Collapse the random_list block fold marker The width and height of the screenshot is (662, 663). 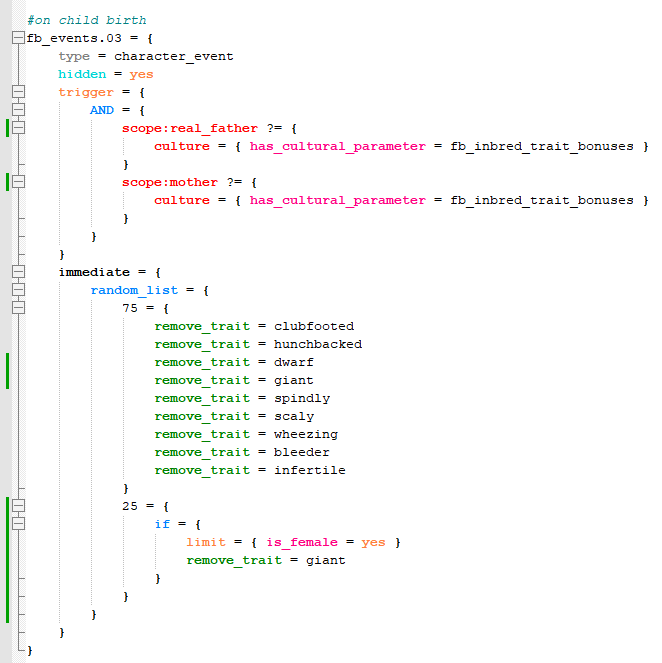pyautogui.click(x=18, y=290)
